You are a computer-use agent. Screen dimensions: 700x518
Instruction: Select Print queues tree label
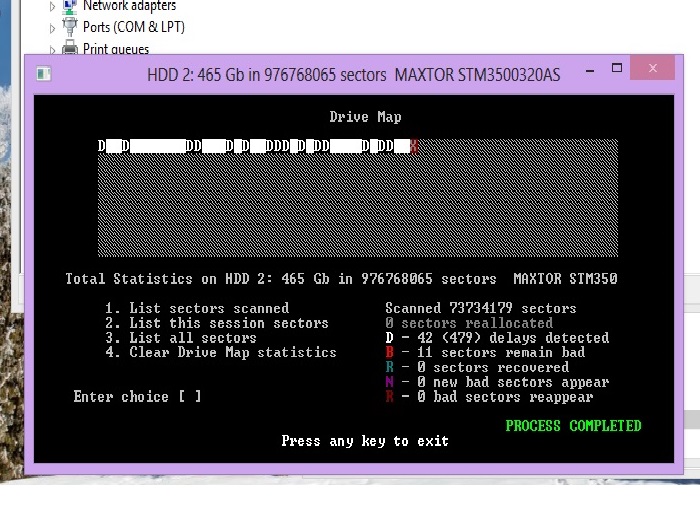(x=116, y=48)
